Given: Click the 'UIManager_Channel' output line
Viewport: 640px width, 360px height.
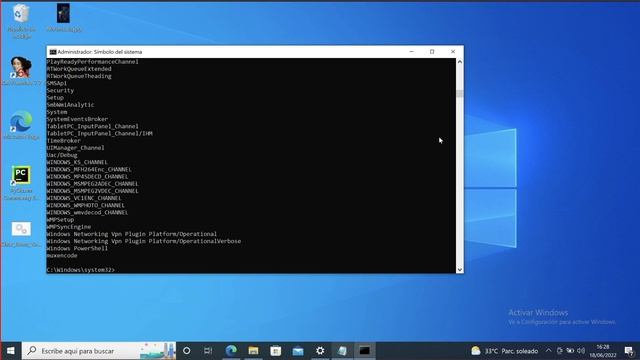Looking at the screenshot, I should coord(76,148).
